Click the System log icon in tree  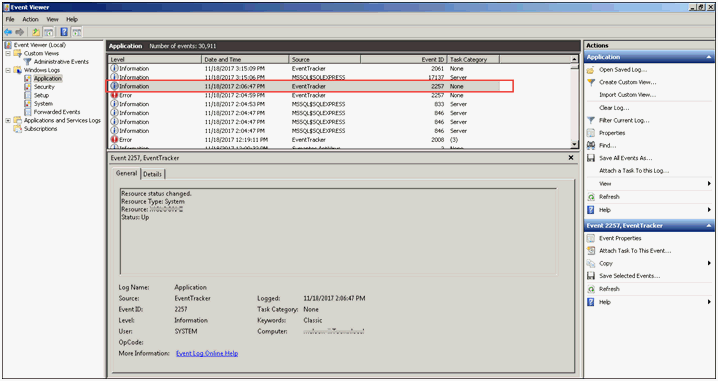[x=28, y=103]
